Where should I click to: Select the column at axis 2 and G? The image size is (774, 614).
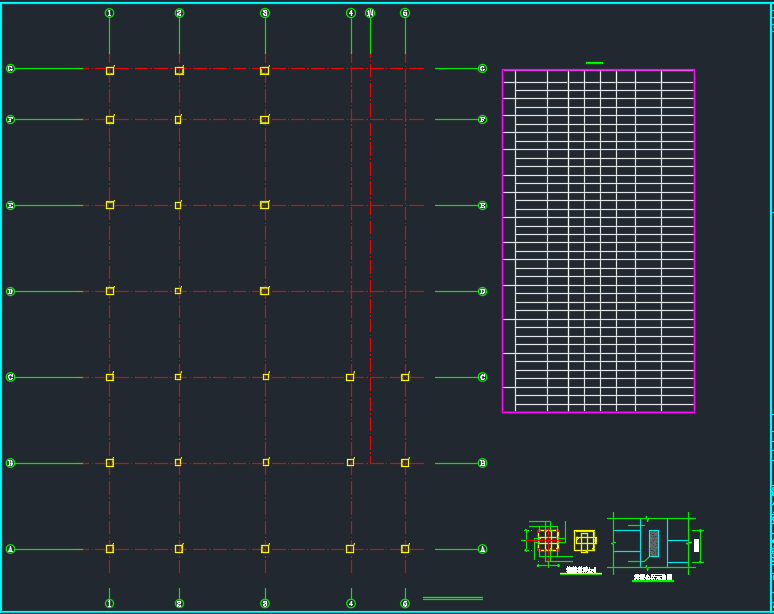179,71
